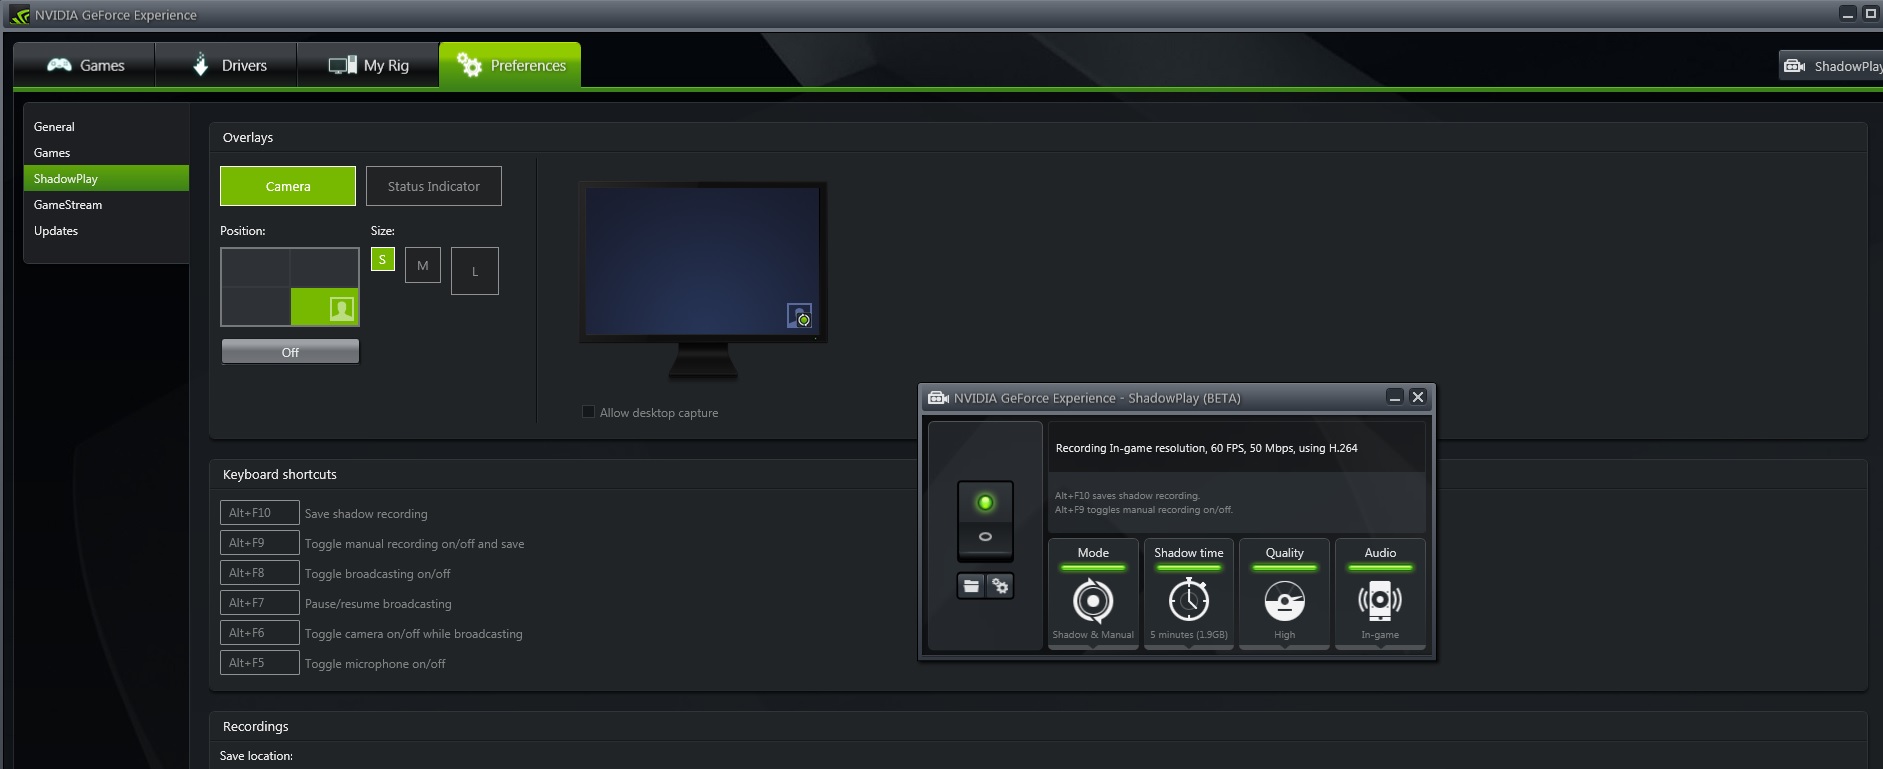The image size is (1883, 769).
Task: Minimize the ShadowPlay (BETA) window
Action: click(1395, 397)
